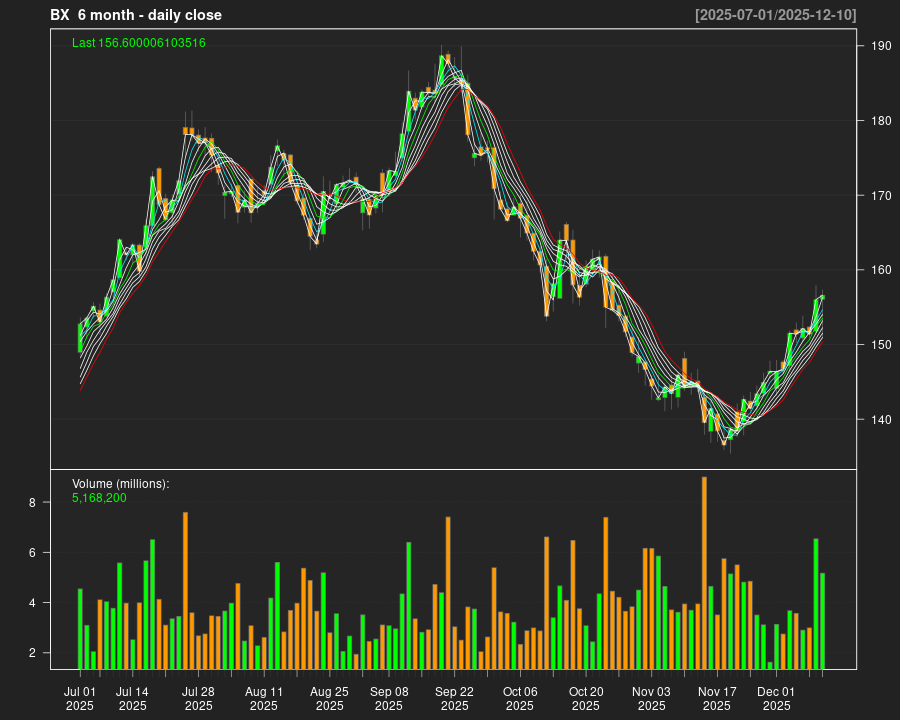Click the tall orange volume bar in late July
Screen dimensions: 900x720
(185, 590)
